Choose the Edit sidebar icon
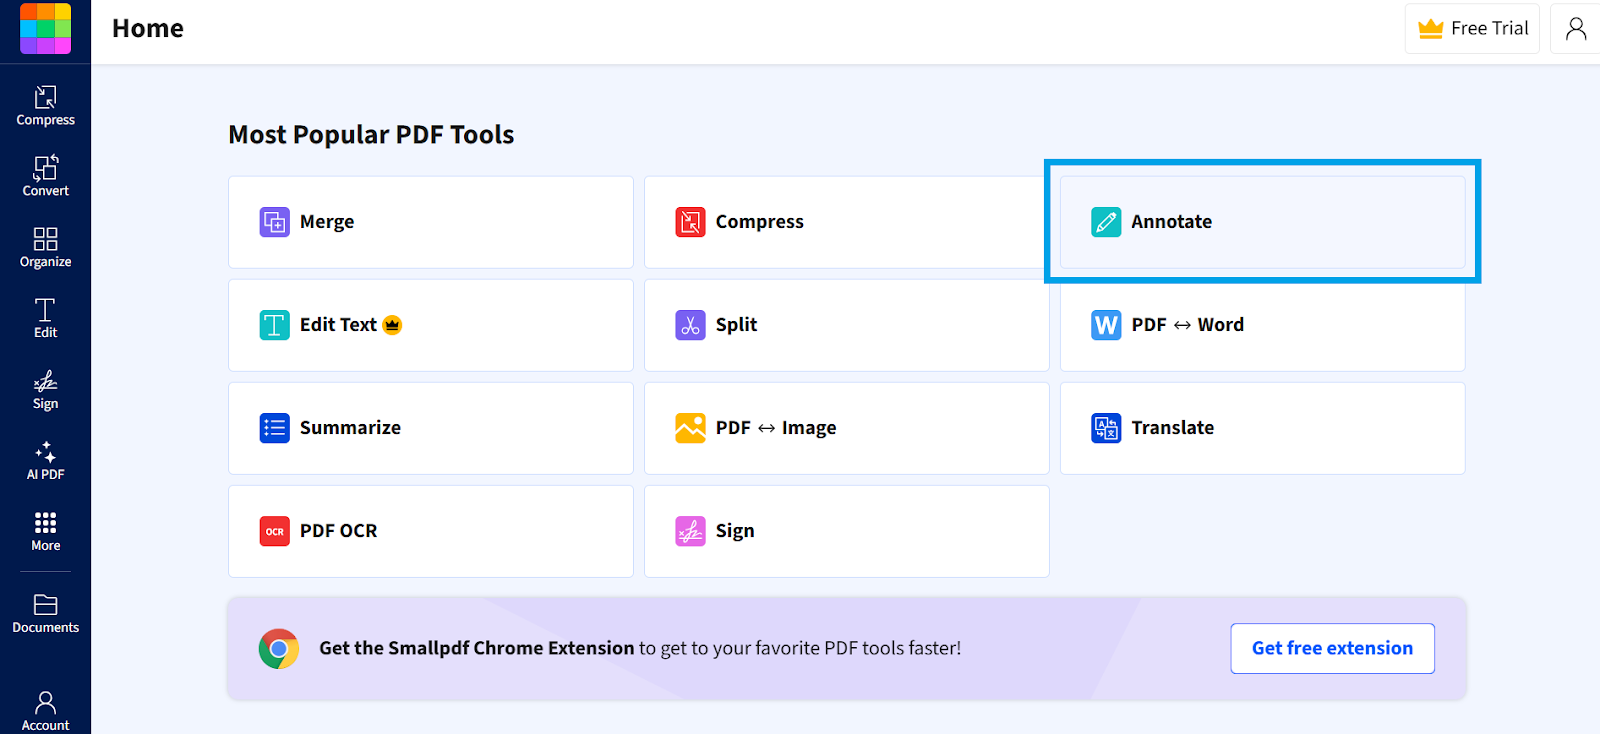The width and height of the screenshot is (1600, 734). point(45,318)
